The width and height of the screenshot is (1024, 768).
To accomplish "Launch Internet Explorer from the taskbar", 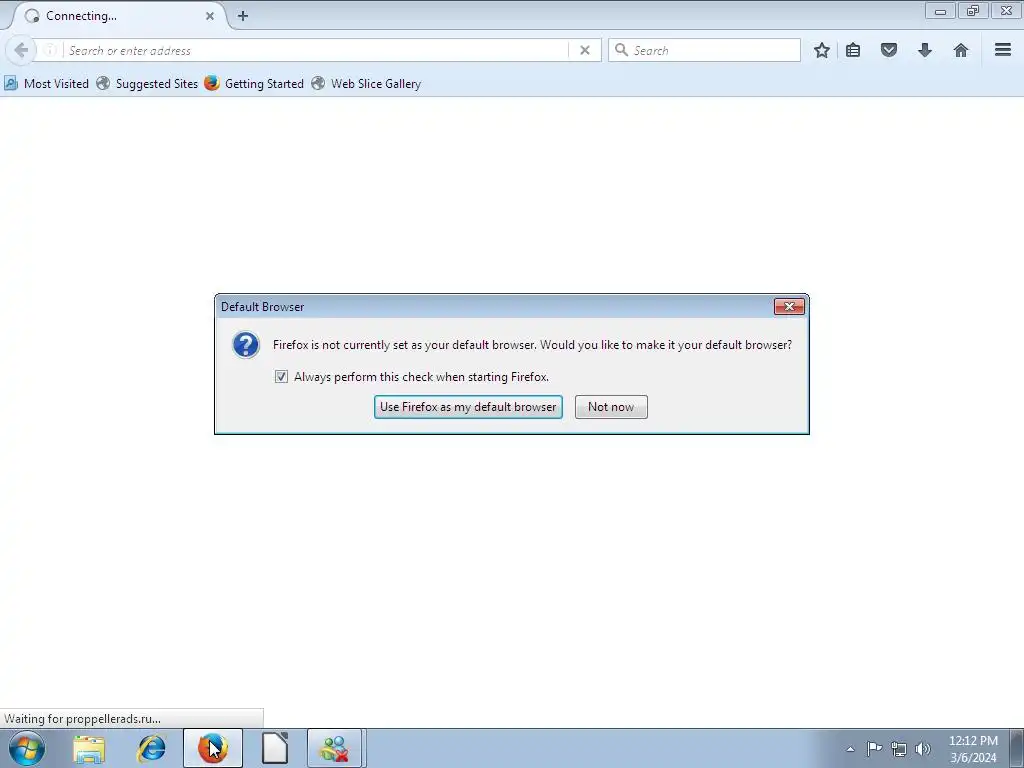I will [151, 748].
